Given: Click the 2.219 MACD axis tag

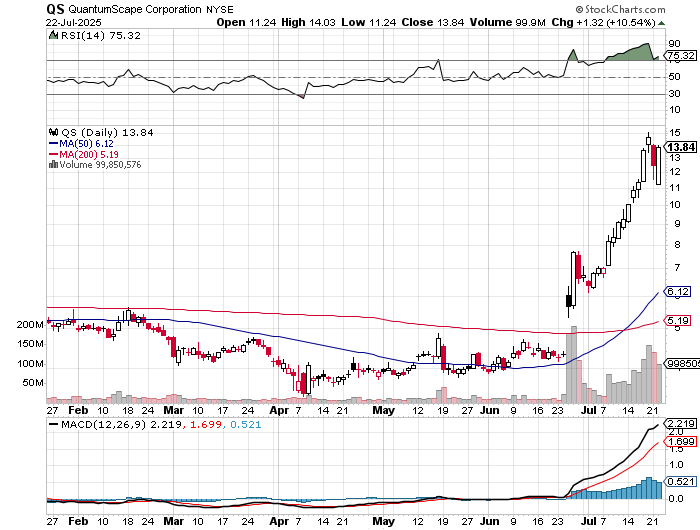Looking at the screenshot, I should 680,423.
